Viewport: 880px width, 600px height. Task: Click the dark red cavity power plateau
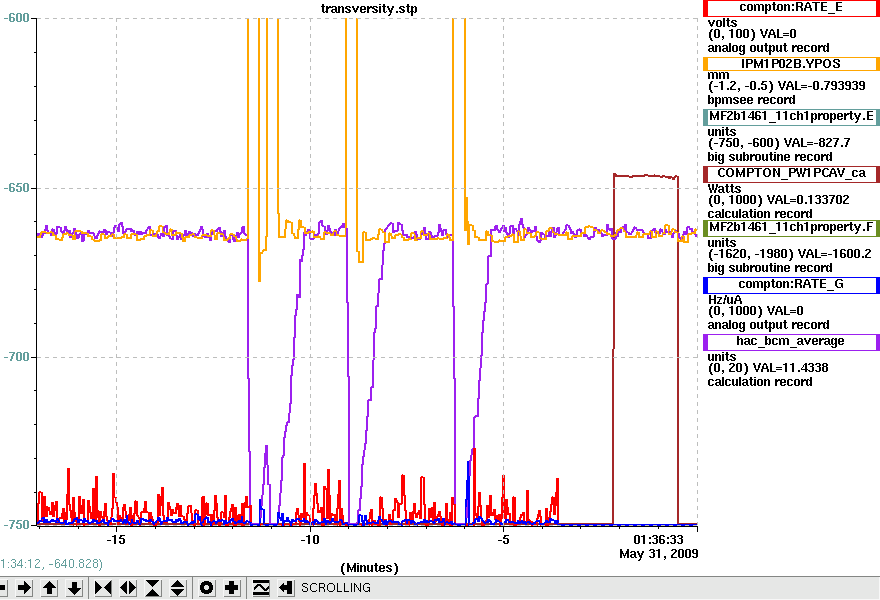pos(645,176)
